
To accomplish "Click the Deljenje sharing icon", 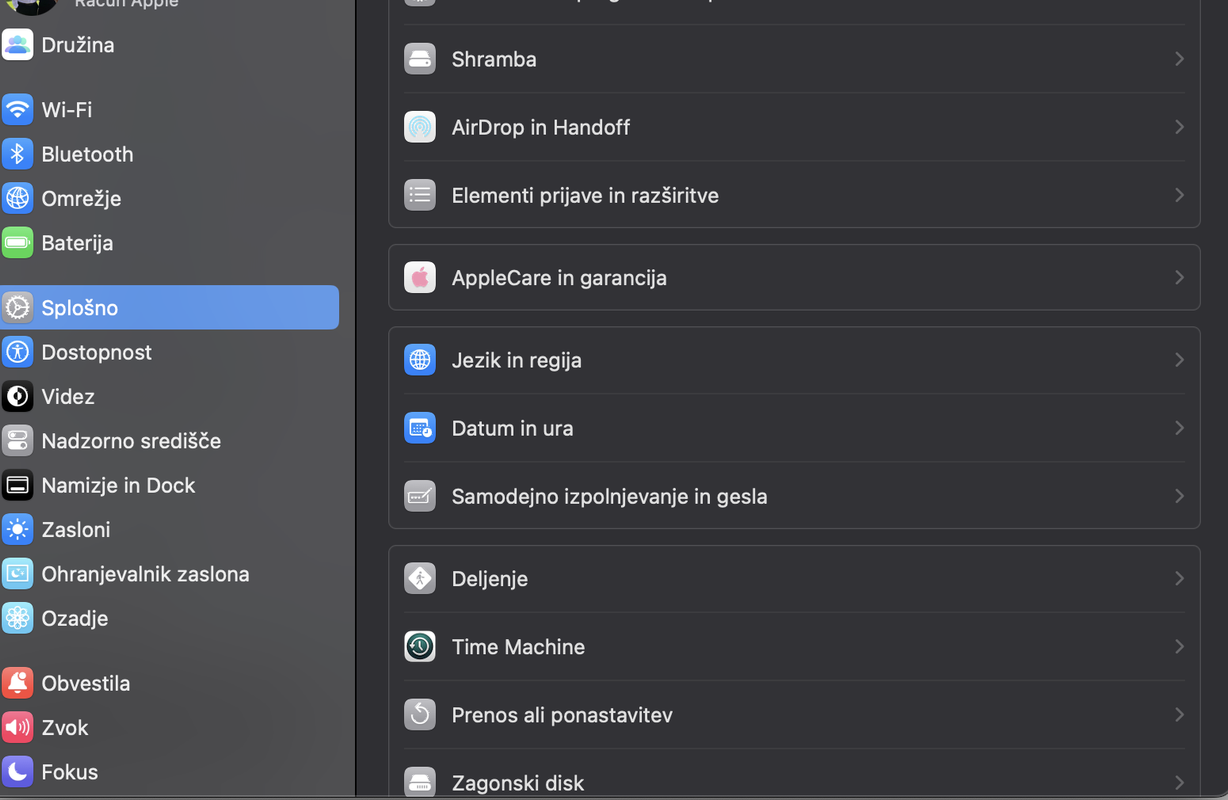I will (x=420, y=579).
